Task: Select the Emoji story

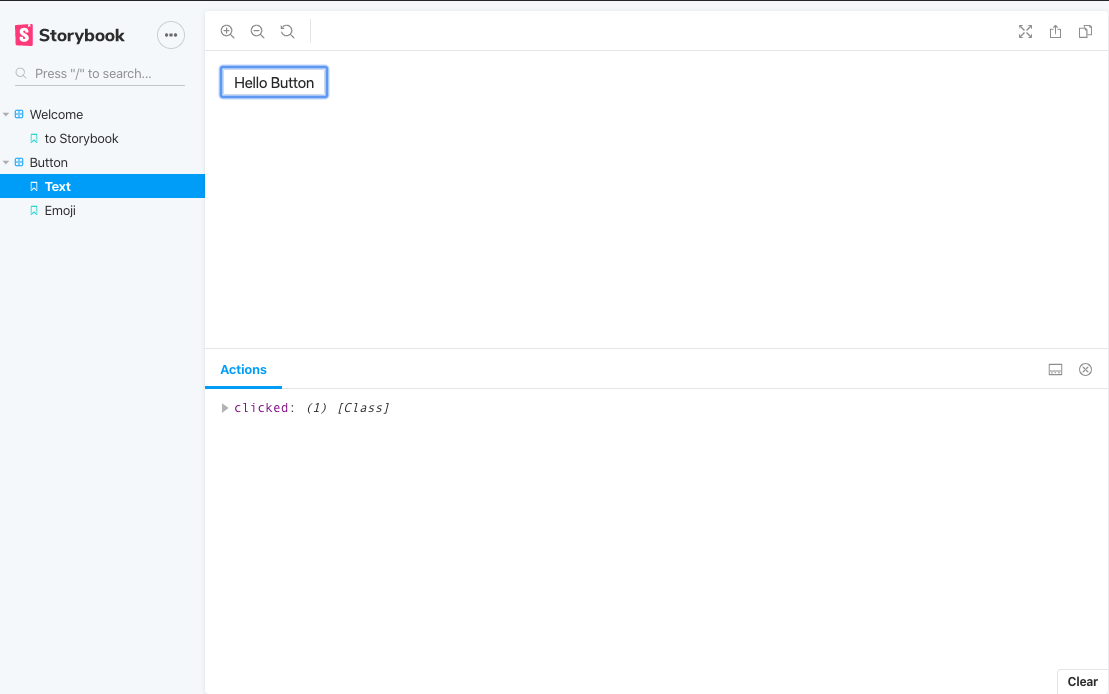Action: click(x=60, y=211)
